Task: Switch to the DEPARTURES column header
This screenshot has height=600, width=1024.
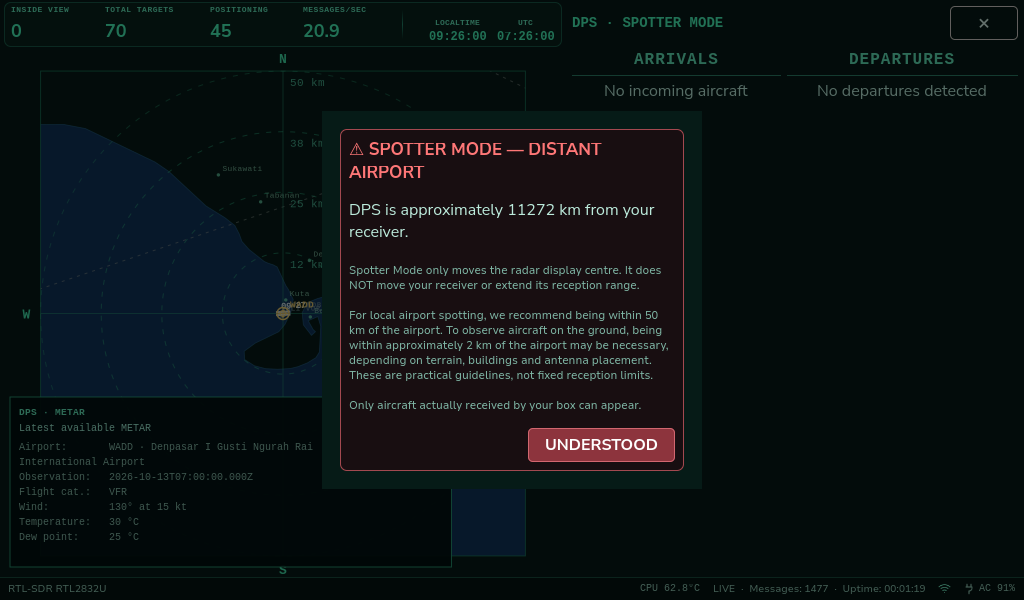Action: pyautogui.click(x=901, y=59)
